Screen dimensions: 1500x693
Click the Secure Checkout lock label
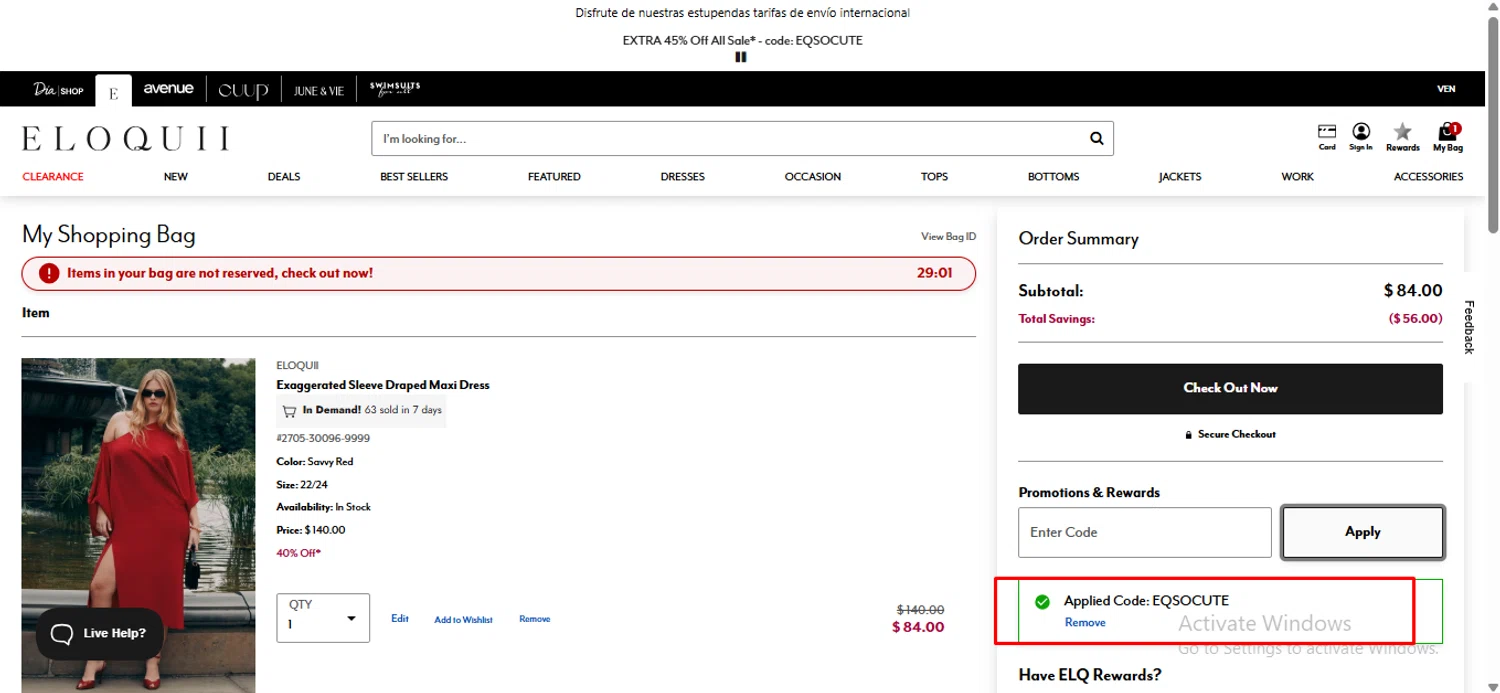pyautogui.click(x=1230, y=434)
